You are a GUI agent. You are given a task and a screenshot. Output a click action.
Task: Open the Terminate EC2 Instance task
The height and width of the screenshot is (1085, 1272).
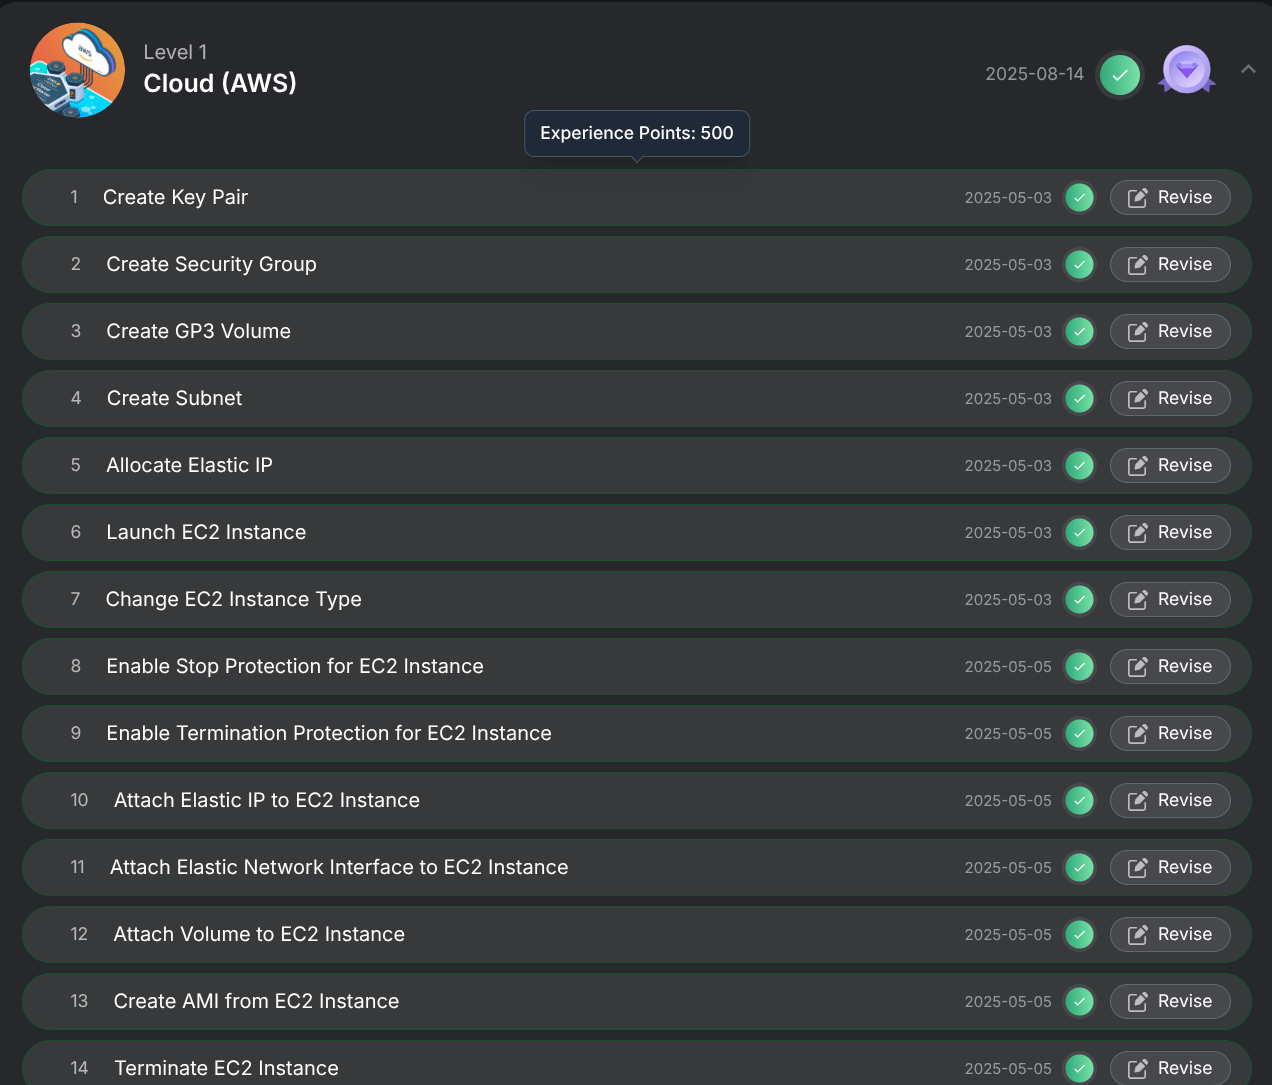point(226,1068)
